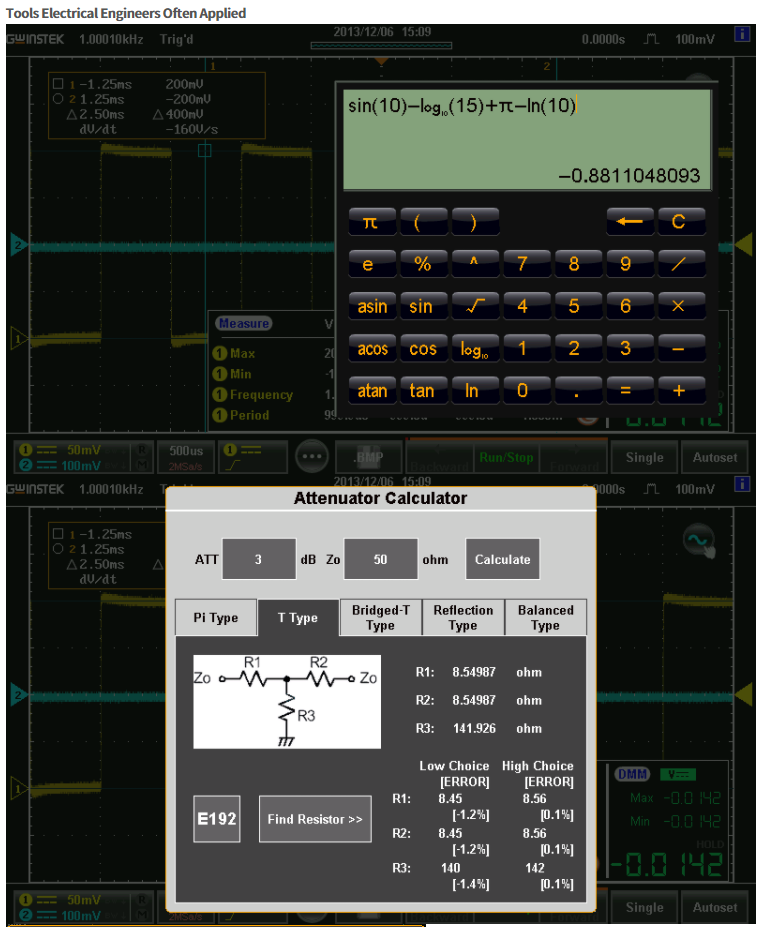Click the Calculate button in Attenuator Calculator

[502, 560]
